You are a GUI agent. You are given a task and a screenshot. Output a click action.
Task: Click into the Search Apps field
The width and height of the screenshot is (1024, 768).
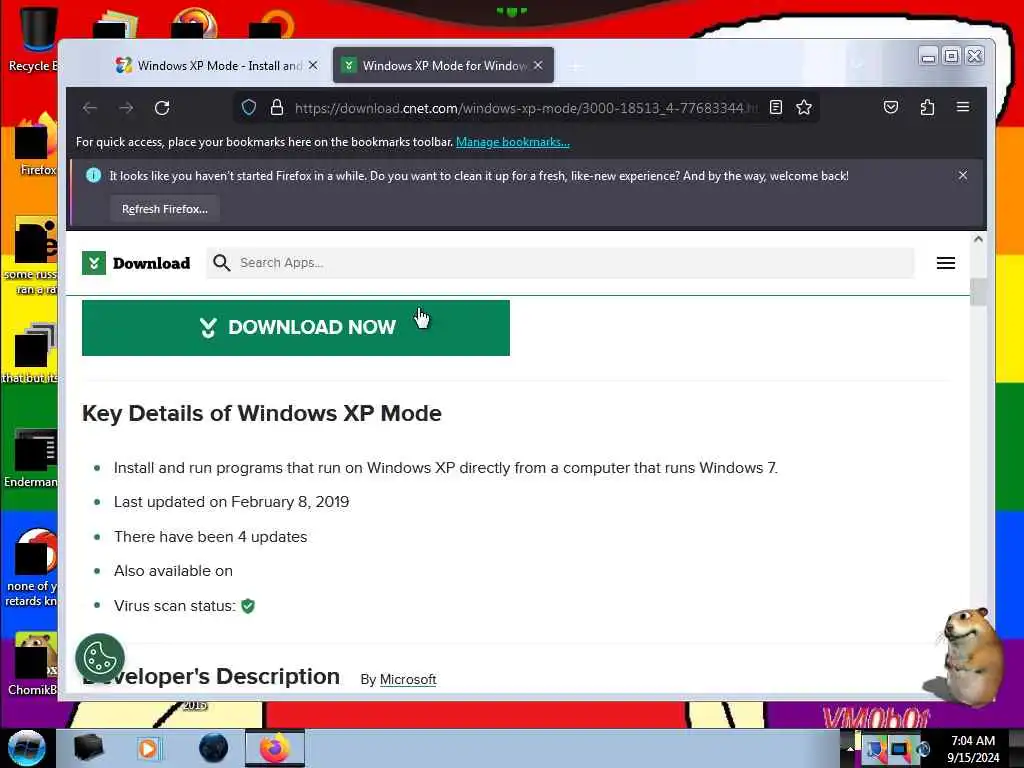coord(560,263)
